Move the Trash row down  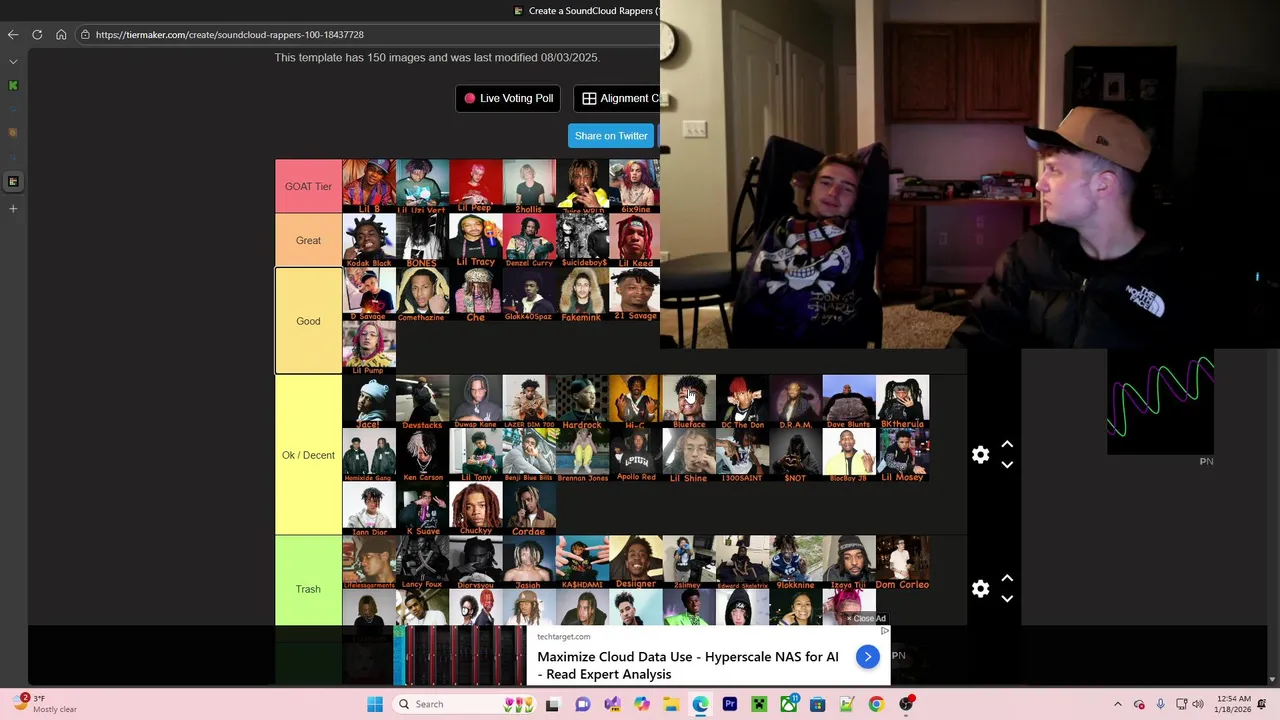pyautogui.click(x=1007, y=599)
